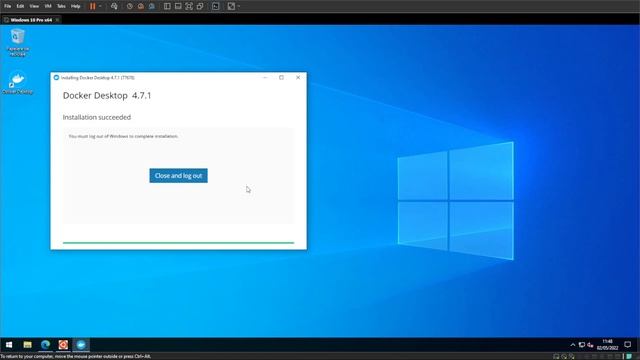Select the Docker installer taskbar icon
640x360 pixels.
[x=81, y=345]
